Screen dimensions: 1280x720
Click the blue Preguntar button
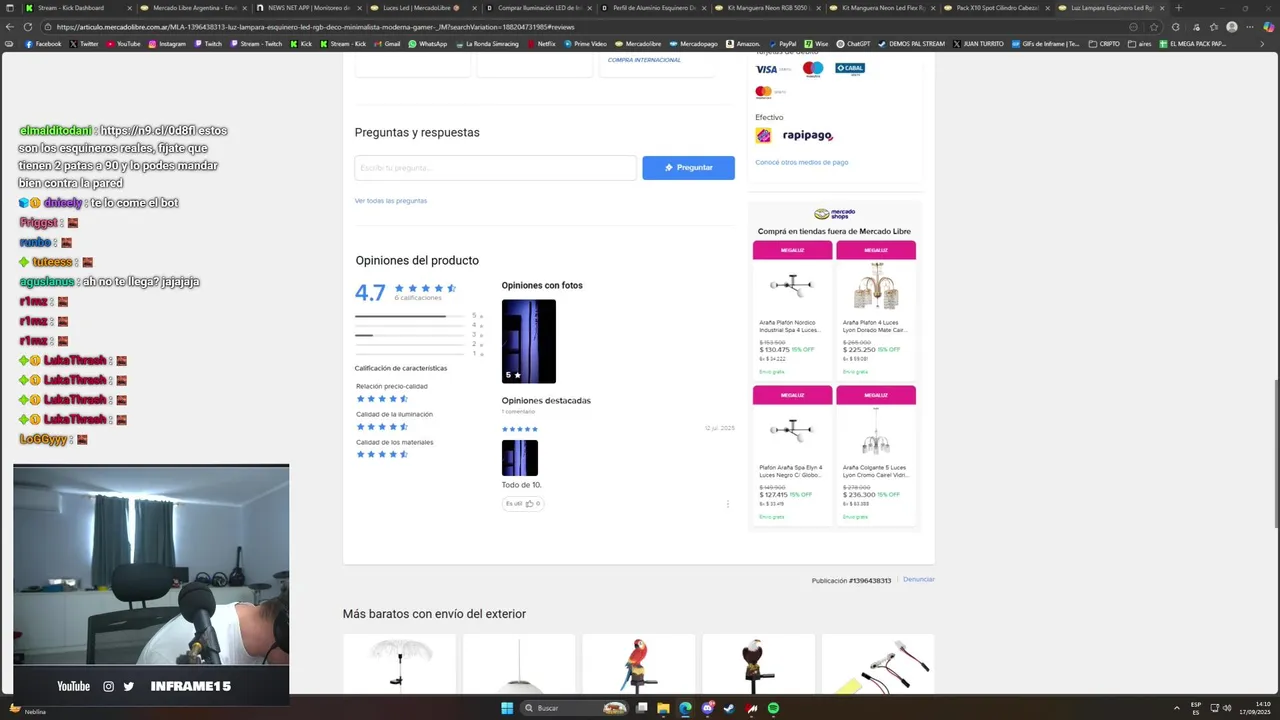coord(688,168)
